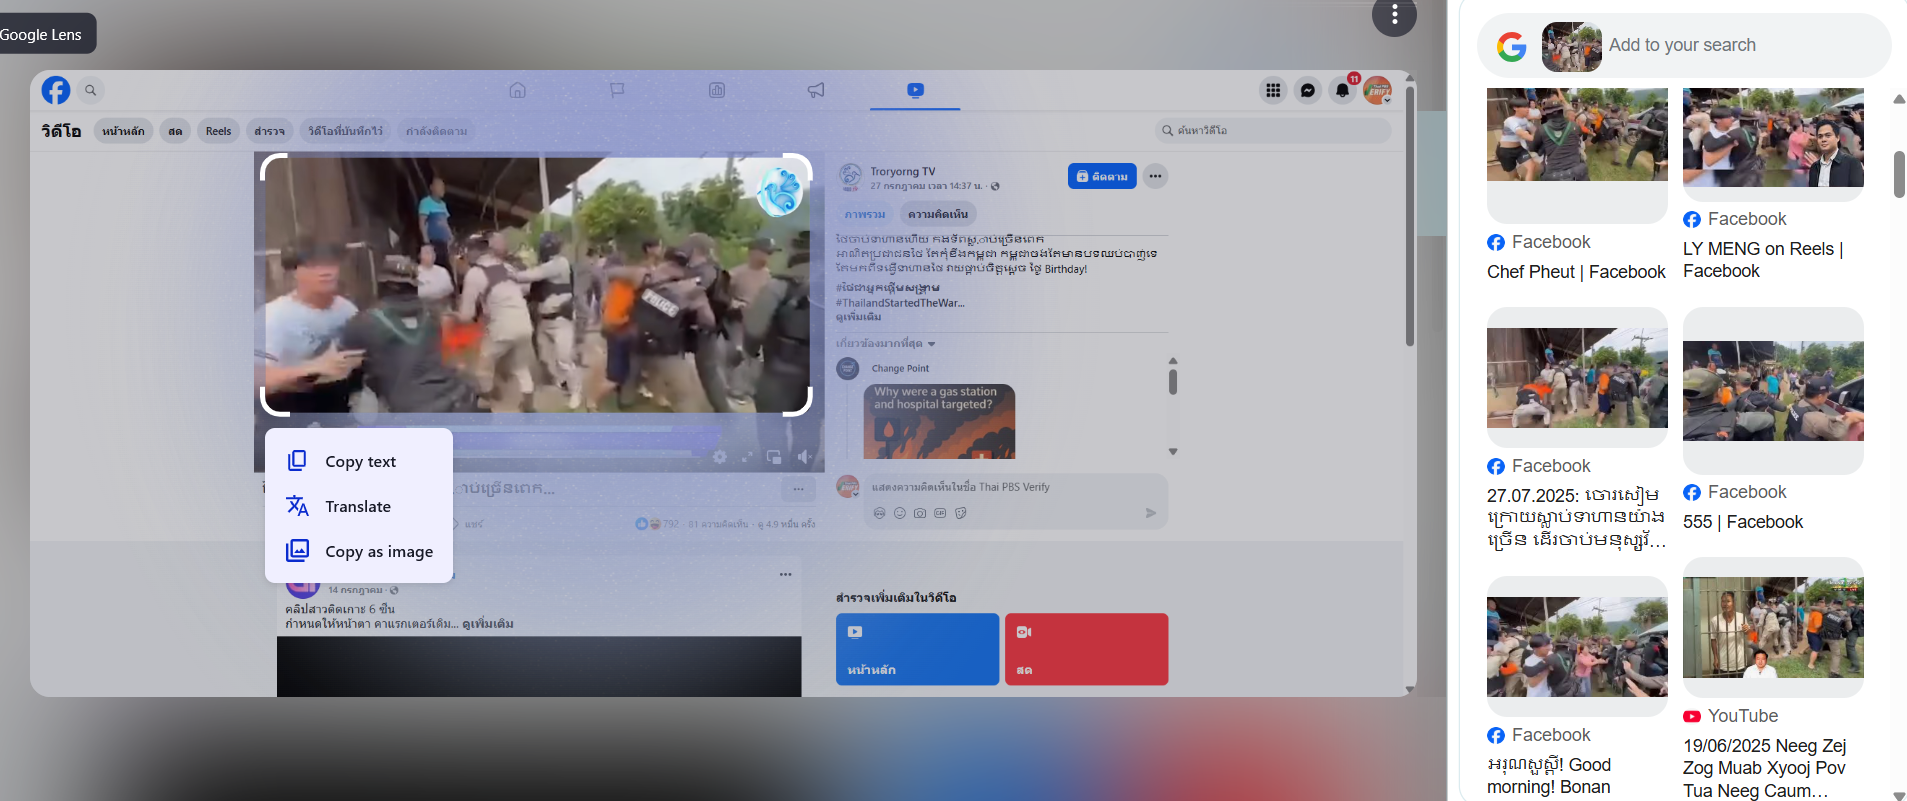Viewport: 1907px width, 801px height.
Task: Click the Add to your search field
Action: coord(1682,45)
